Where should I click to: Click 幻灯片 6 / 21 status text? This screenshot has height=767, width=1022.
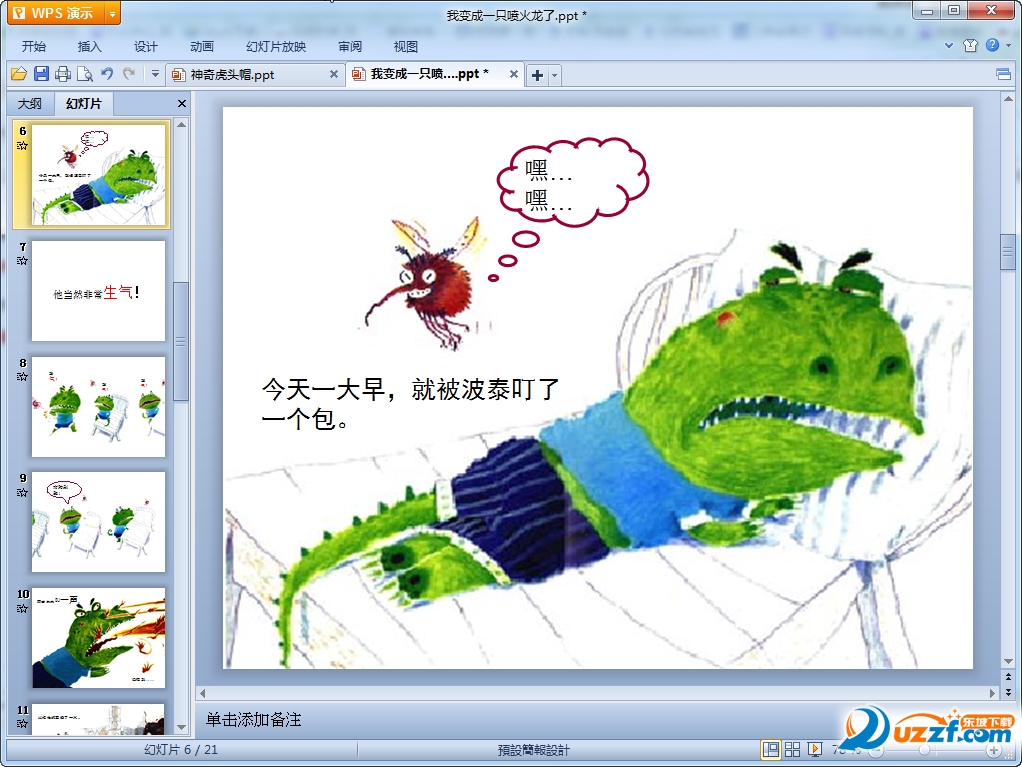pyautogui.click(x=181, y=749)
